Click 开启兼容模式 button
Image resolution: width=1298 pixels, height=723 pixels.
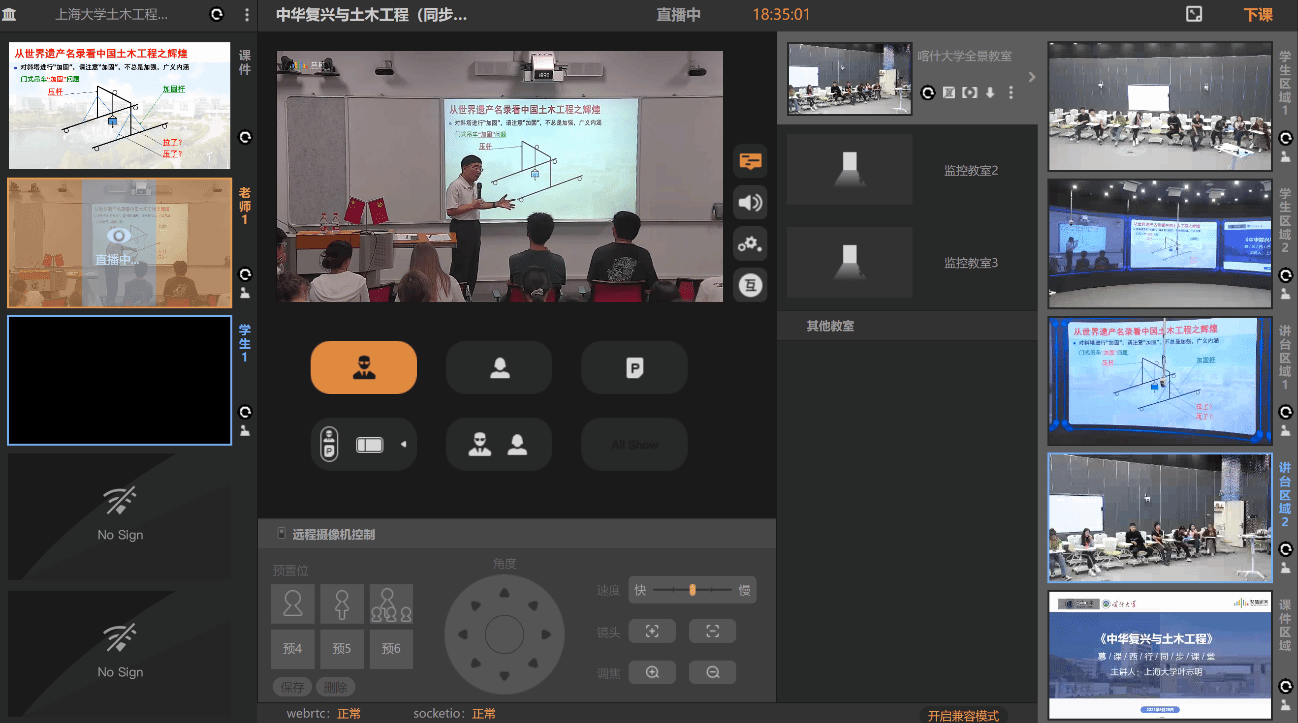point(963,716)
